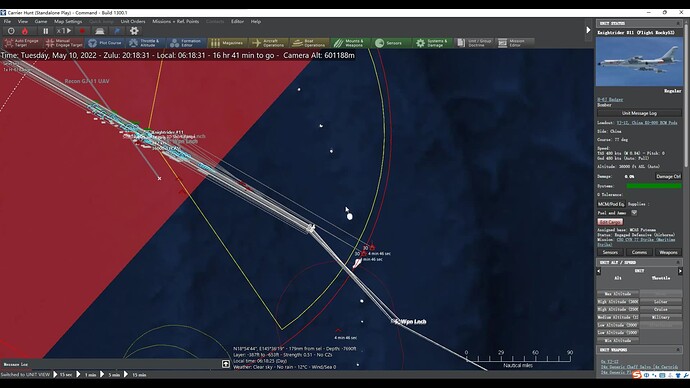This screenshot has width=690, height=388.
Task: Click the Damage Ctrl button
Action: [668, 176]
